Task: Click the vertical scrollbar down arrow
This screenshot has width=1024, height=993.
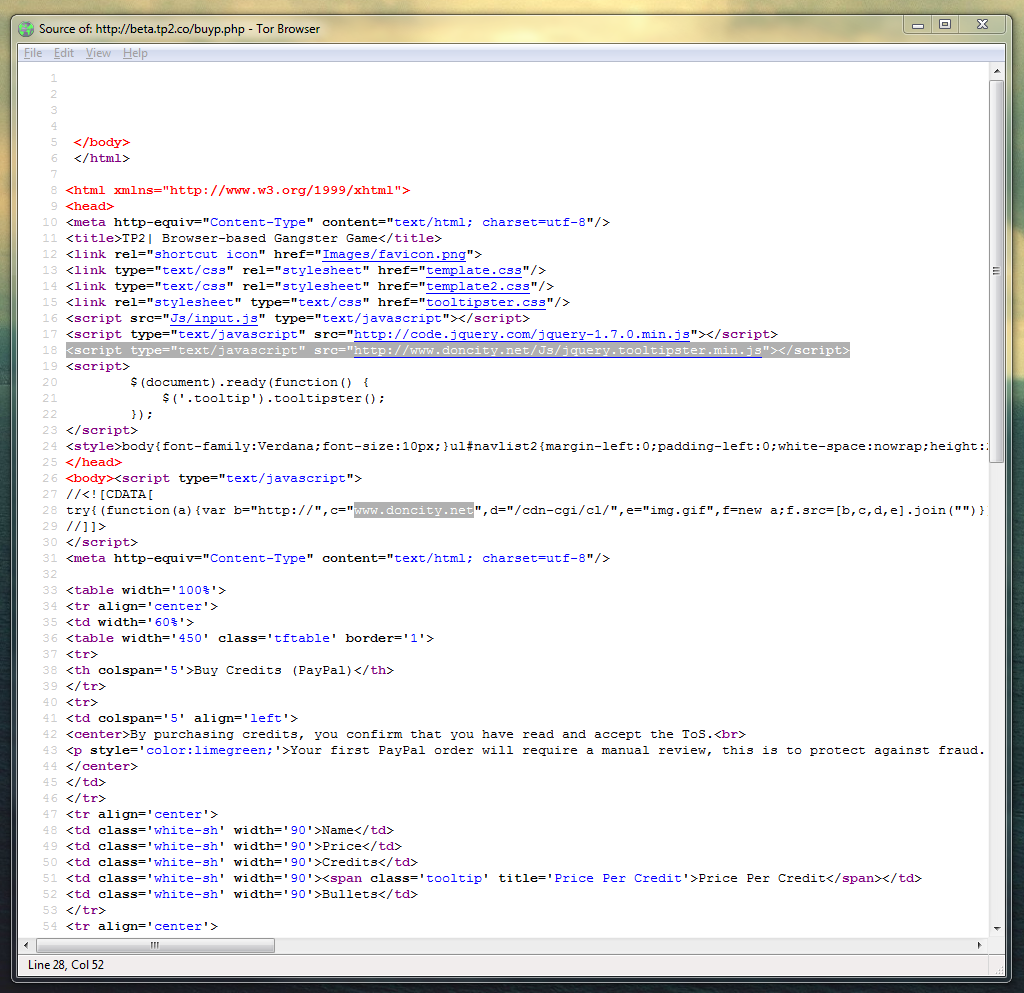Action: (x=997, y=928)
